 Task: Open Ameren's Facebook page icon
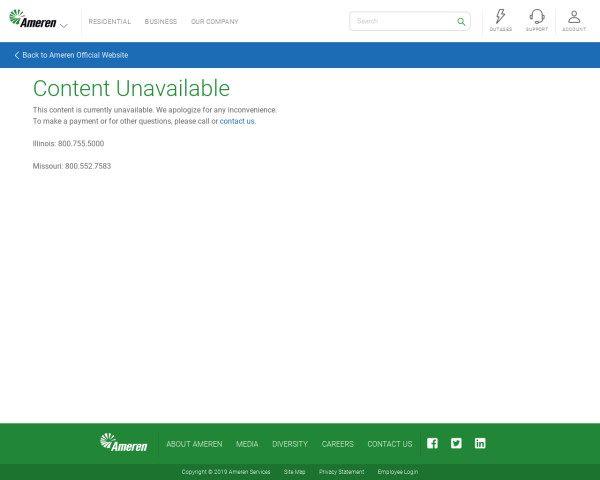[x=432, y=443]
